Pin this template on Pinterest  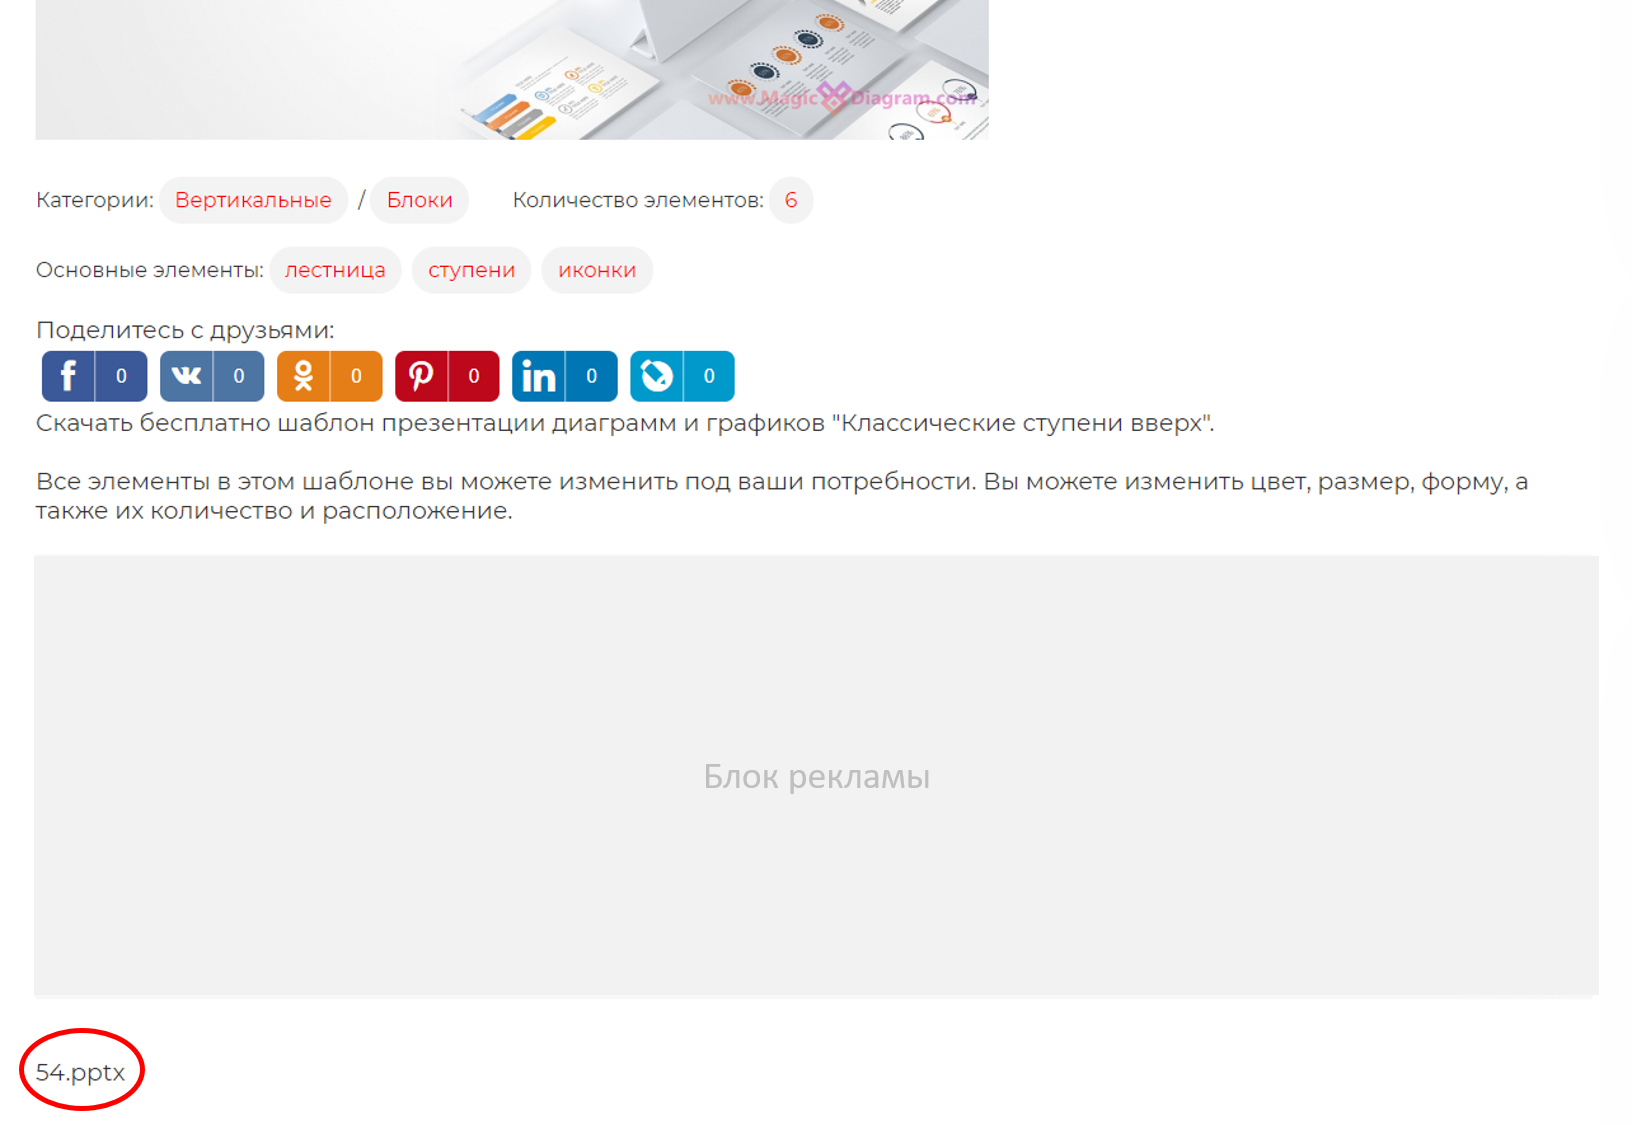coord(421,376)
